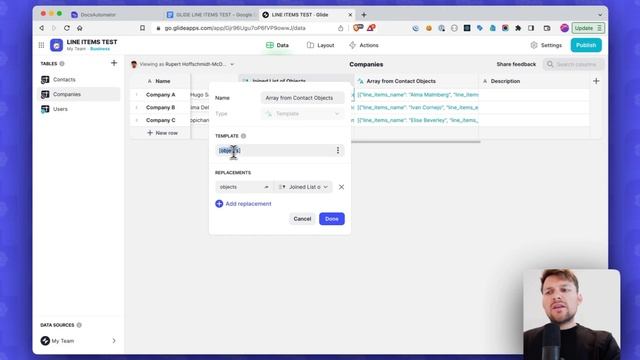640x360 pixels.
Task: Open the Data tab
Action: [x=277, y=45]
